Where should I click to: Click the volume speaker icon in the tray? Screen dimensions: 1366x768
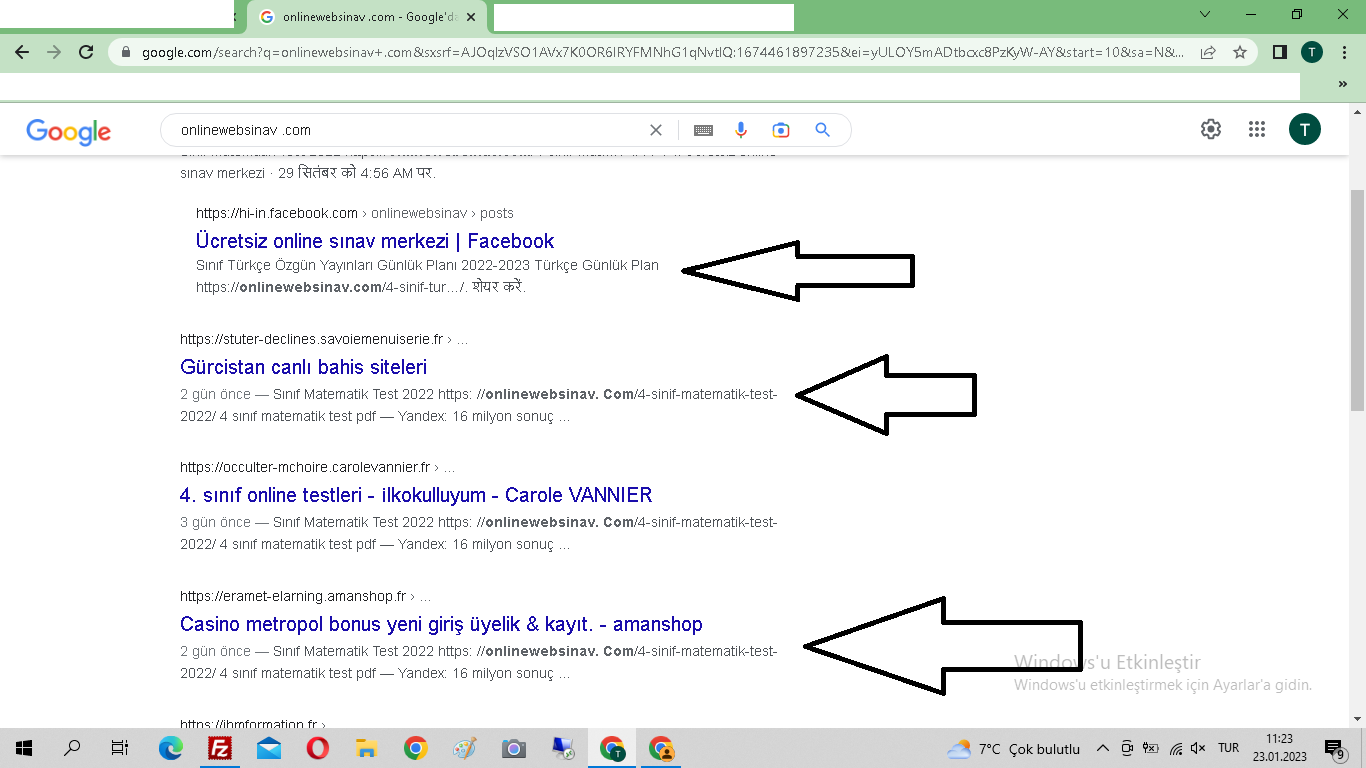(x=1198, y=748)
